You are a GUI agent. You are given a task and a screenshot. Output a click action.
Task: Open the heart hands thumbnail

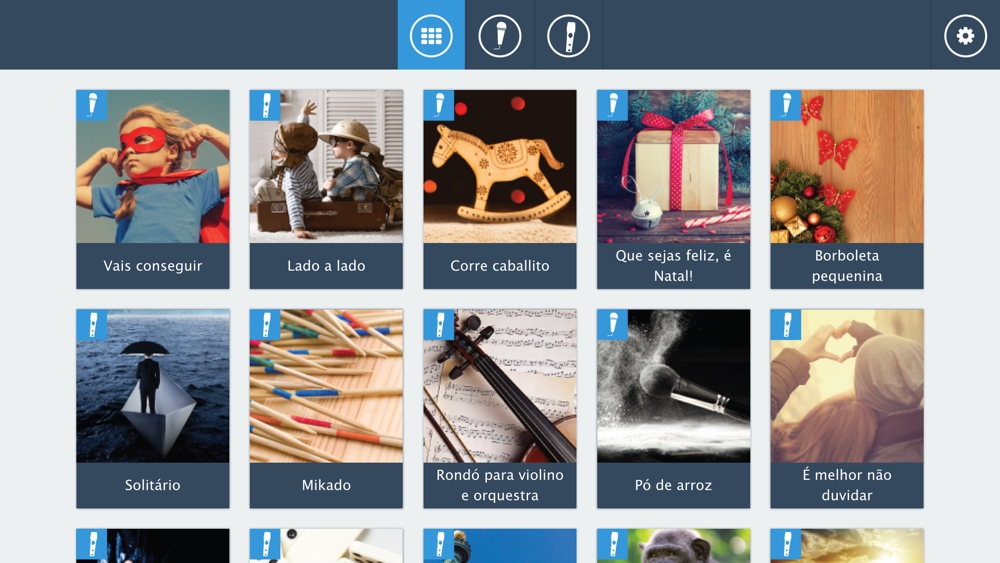(847, 386)
